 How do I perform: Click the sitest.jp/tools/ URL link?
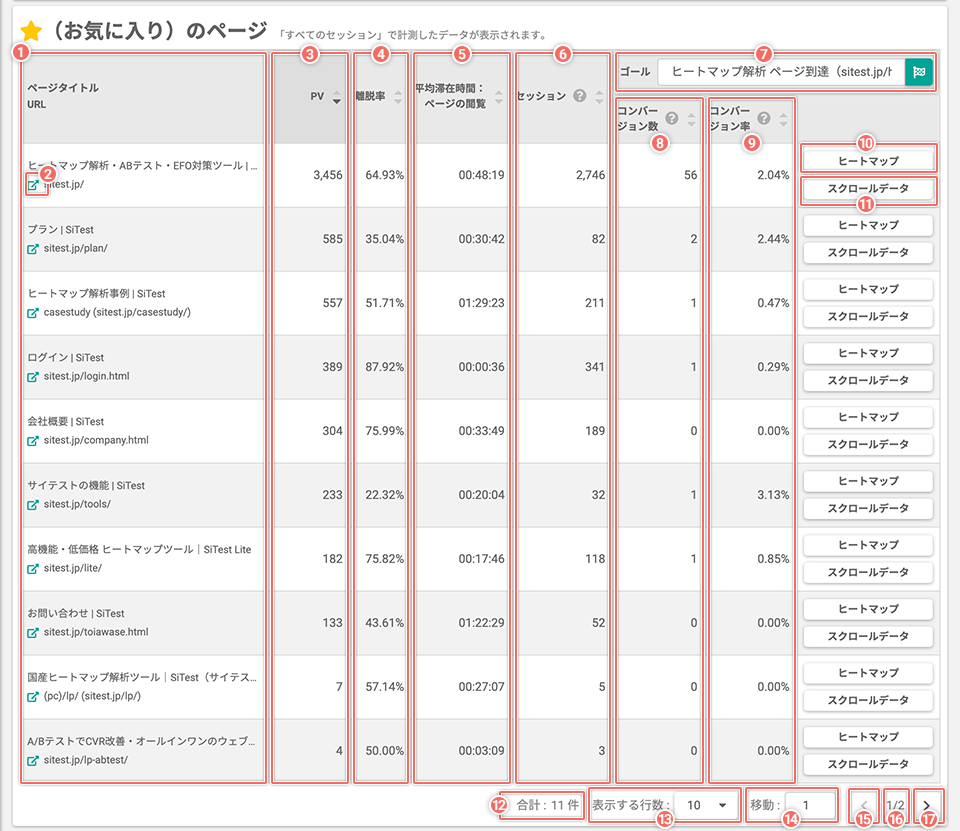[x=77, y=505]
